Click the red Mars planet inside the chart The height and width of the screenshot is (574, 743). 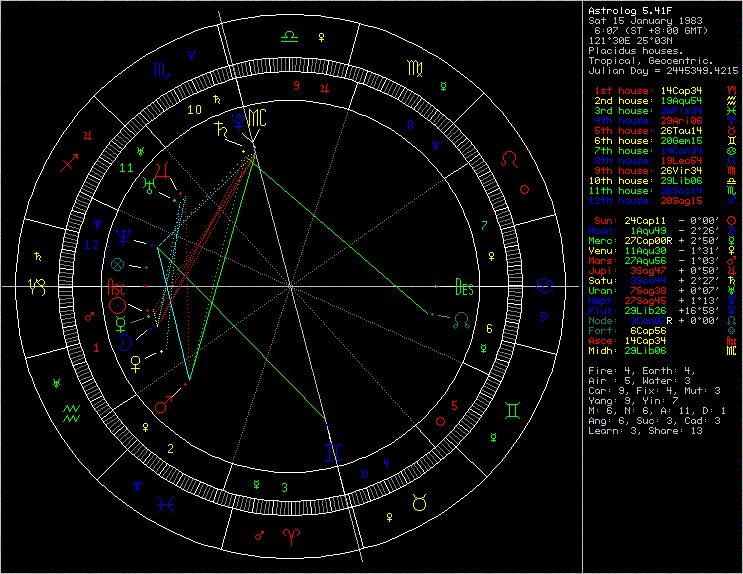pyautogui.click(x=162, y=405)
